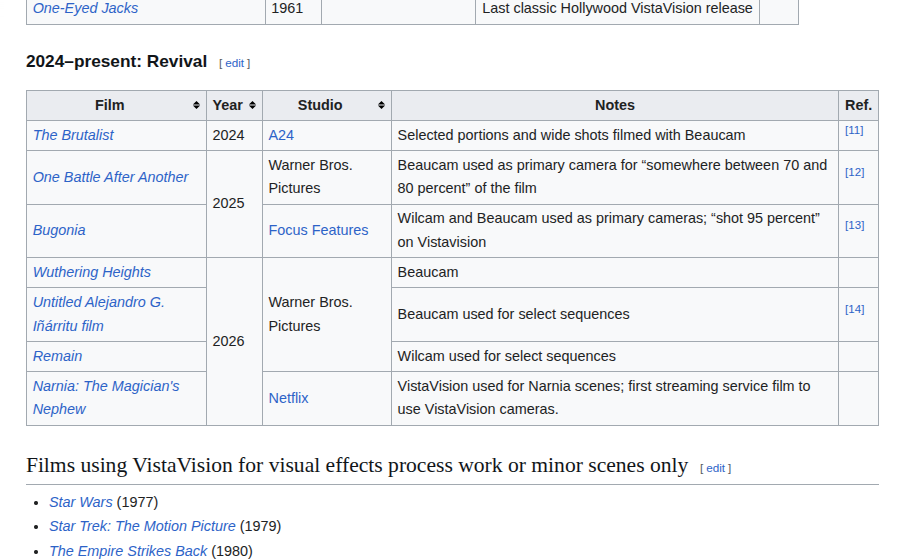Viewport: 911px width, 560px height.
Task: Click the 'Wilcam used for select sequences' note
Action: click(x=507, y=356)
